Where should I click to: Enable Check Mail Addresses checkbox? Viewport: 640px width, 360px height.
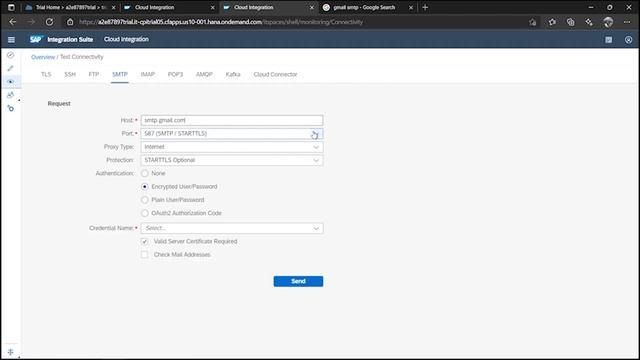click(x=144, y=255)
